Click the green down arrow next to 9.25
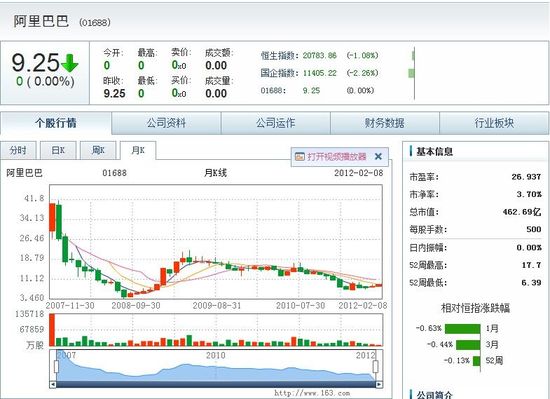This screenshot has height=399, width=550. [x=69, y=63]
